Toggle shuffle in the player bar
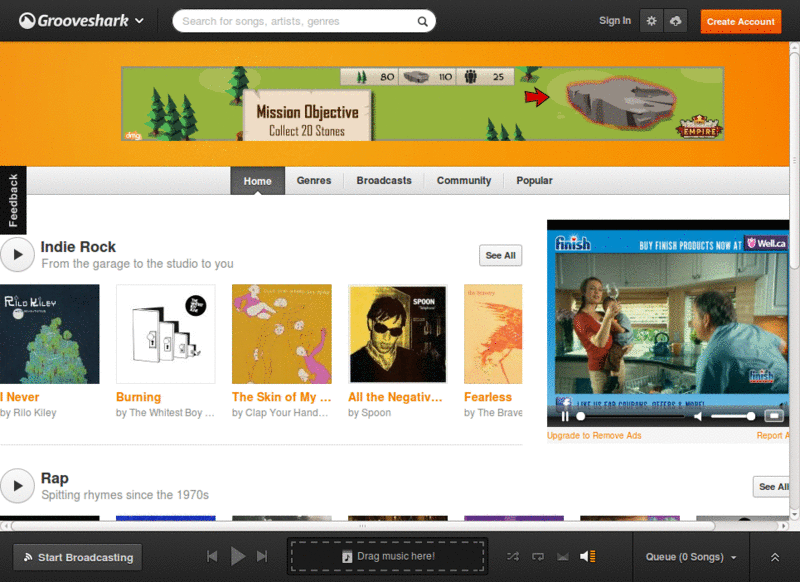 [x=513, y=556]
